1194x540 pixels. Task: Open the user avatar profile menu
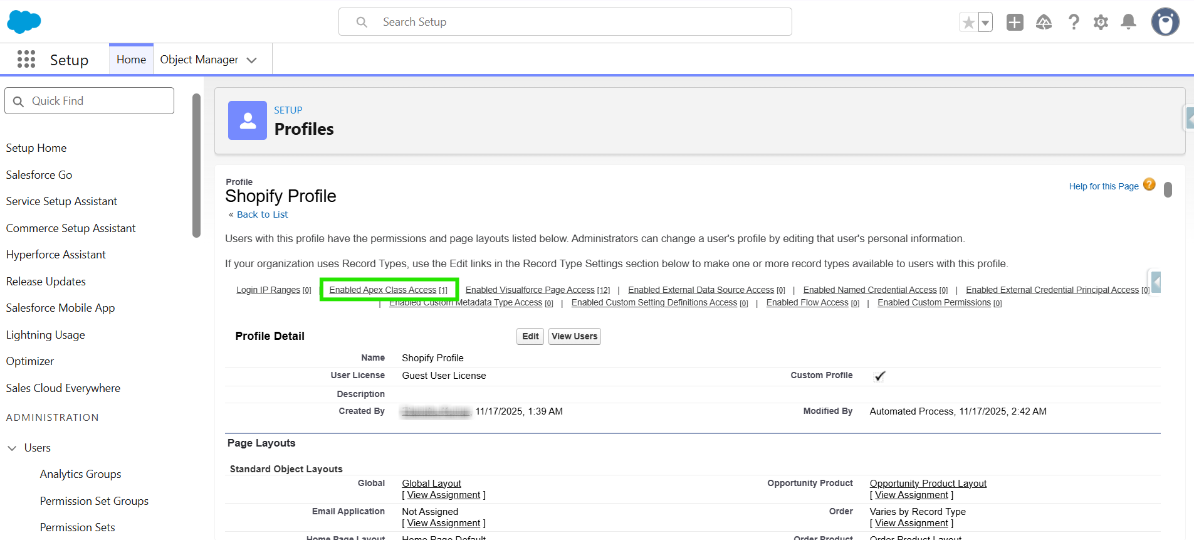pyautogui.click(x=1164, y=22)
